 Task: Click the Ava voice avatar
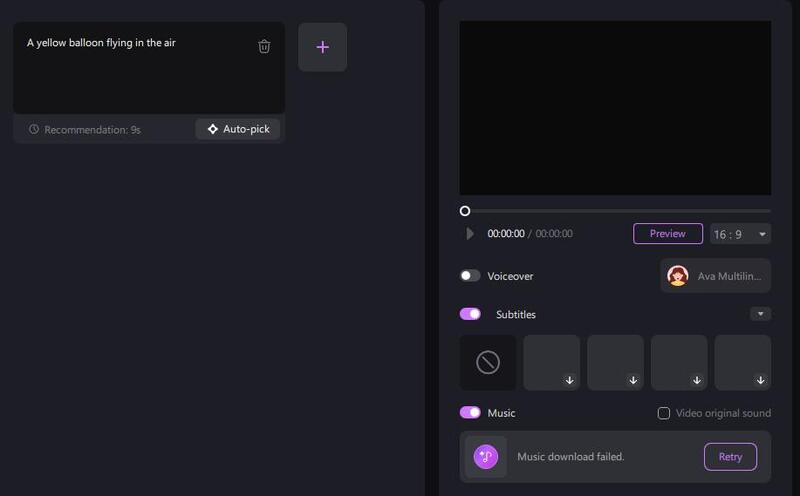pyautogui.click(x=678, y=276)
